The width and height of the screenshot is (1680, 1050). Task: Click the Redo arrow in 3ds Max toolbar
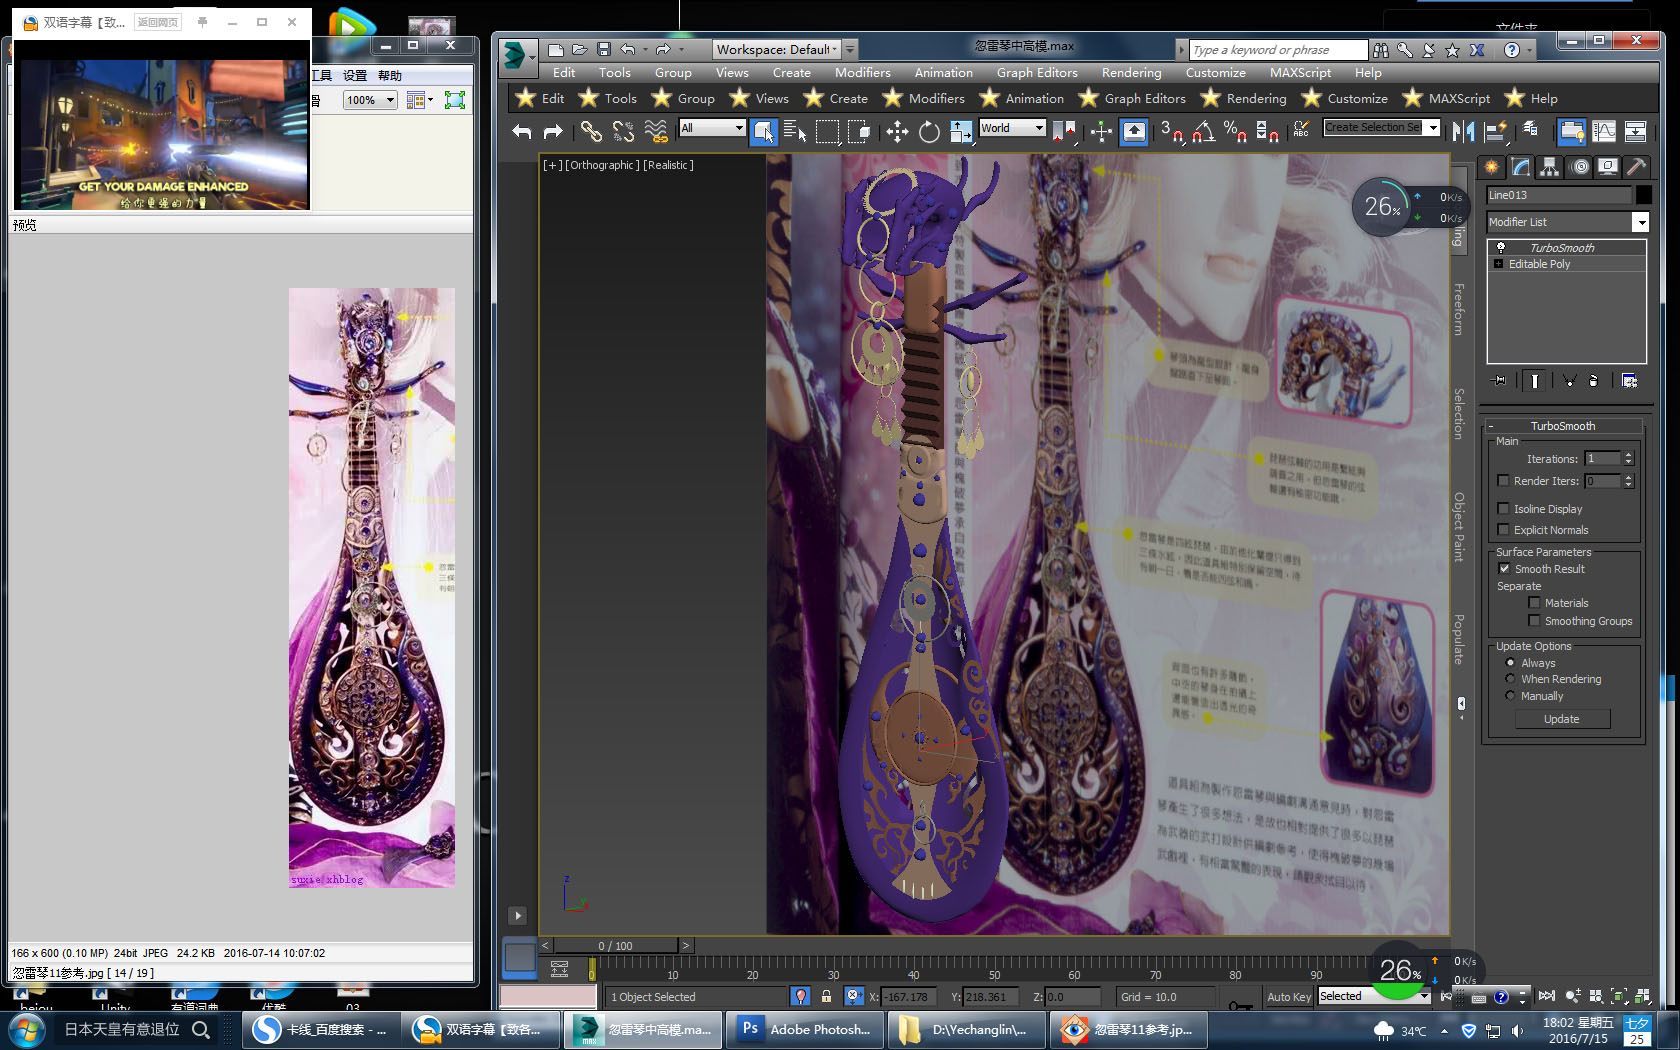coord(553,131)
